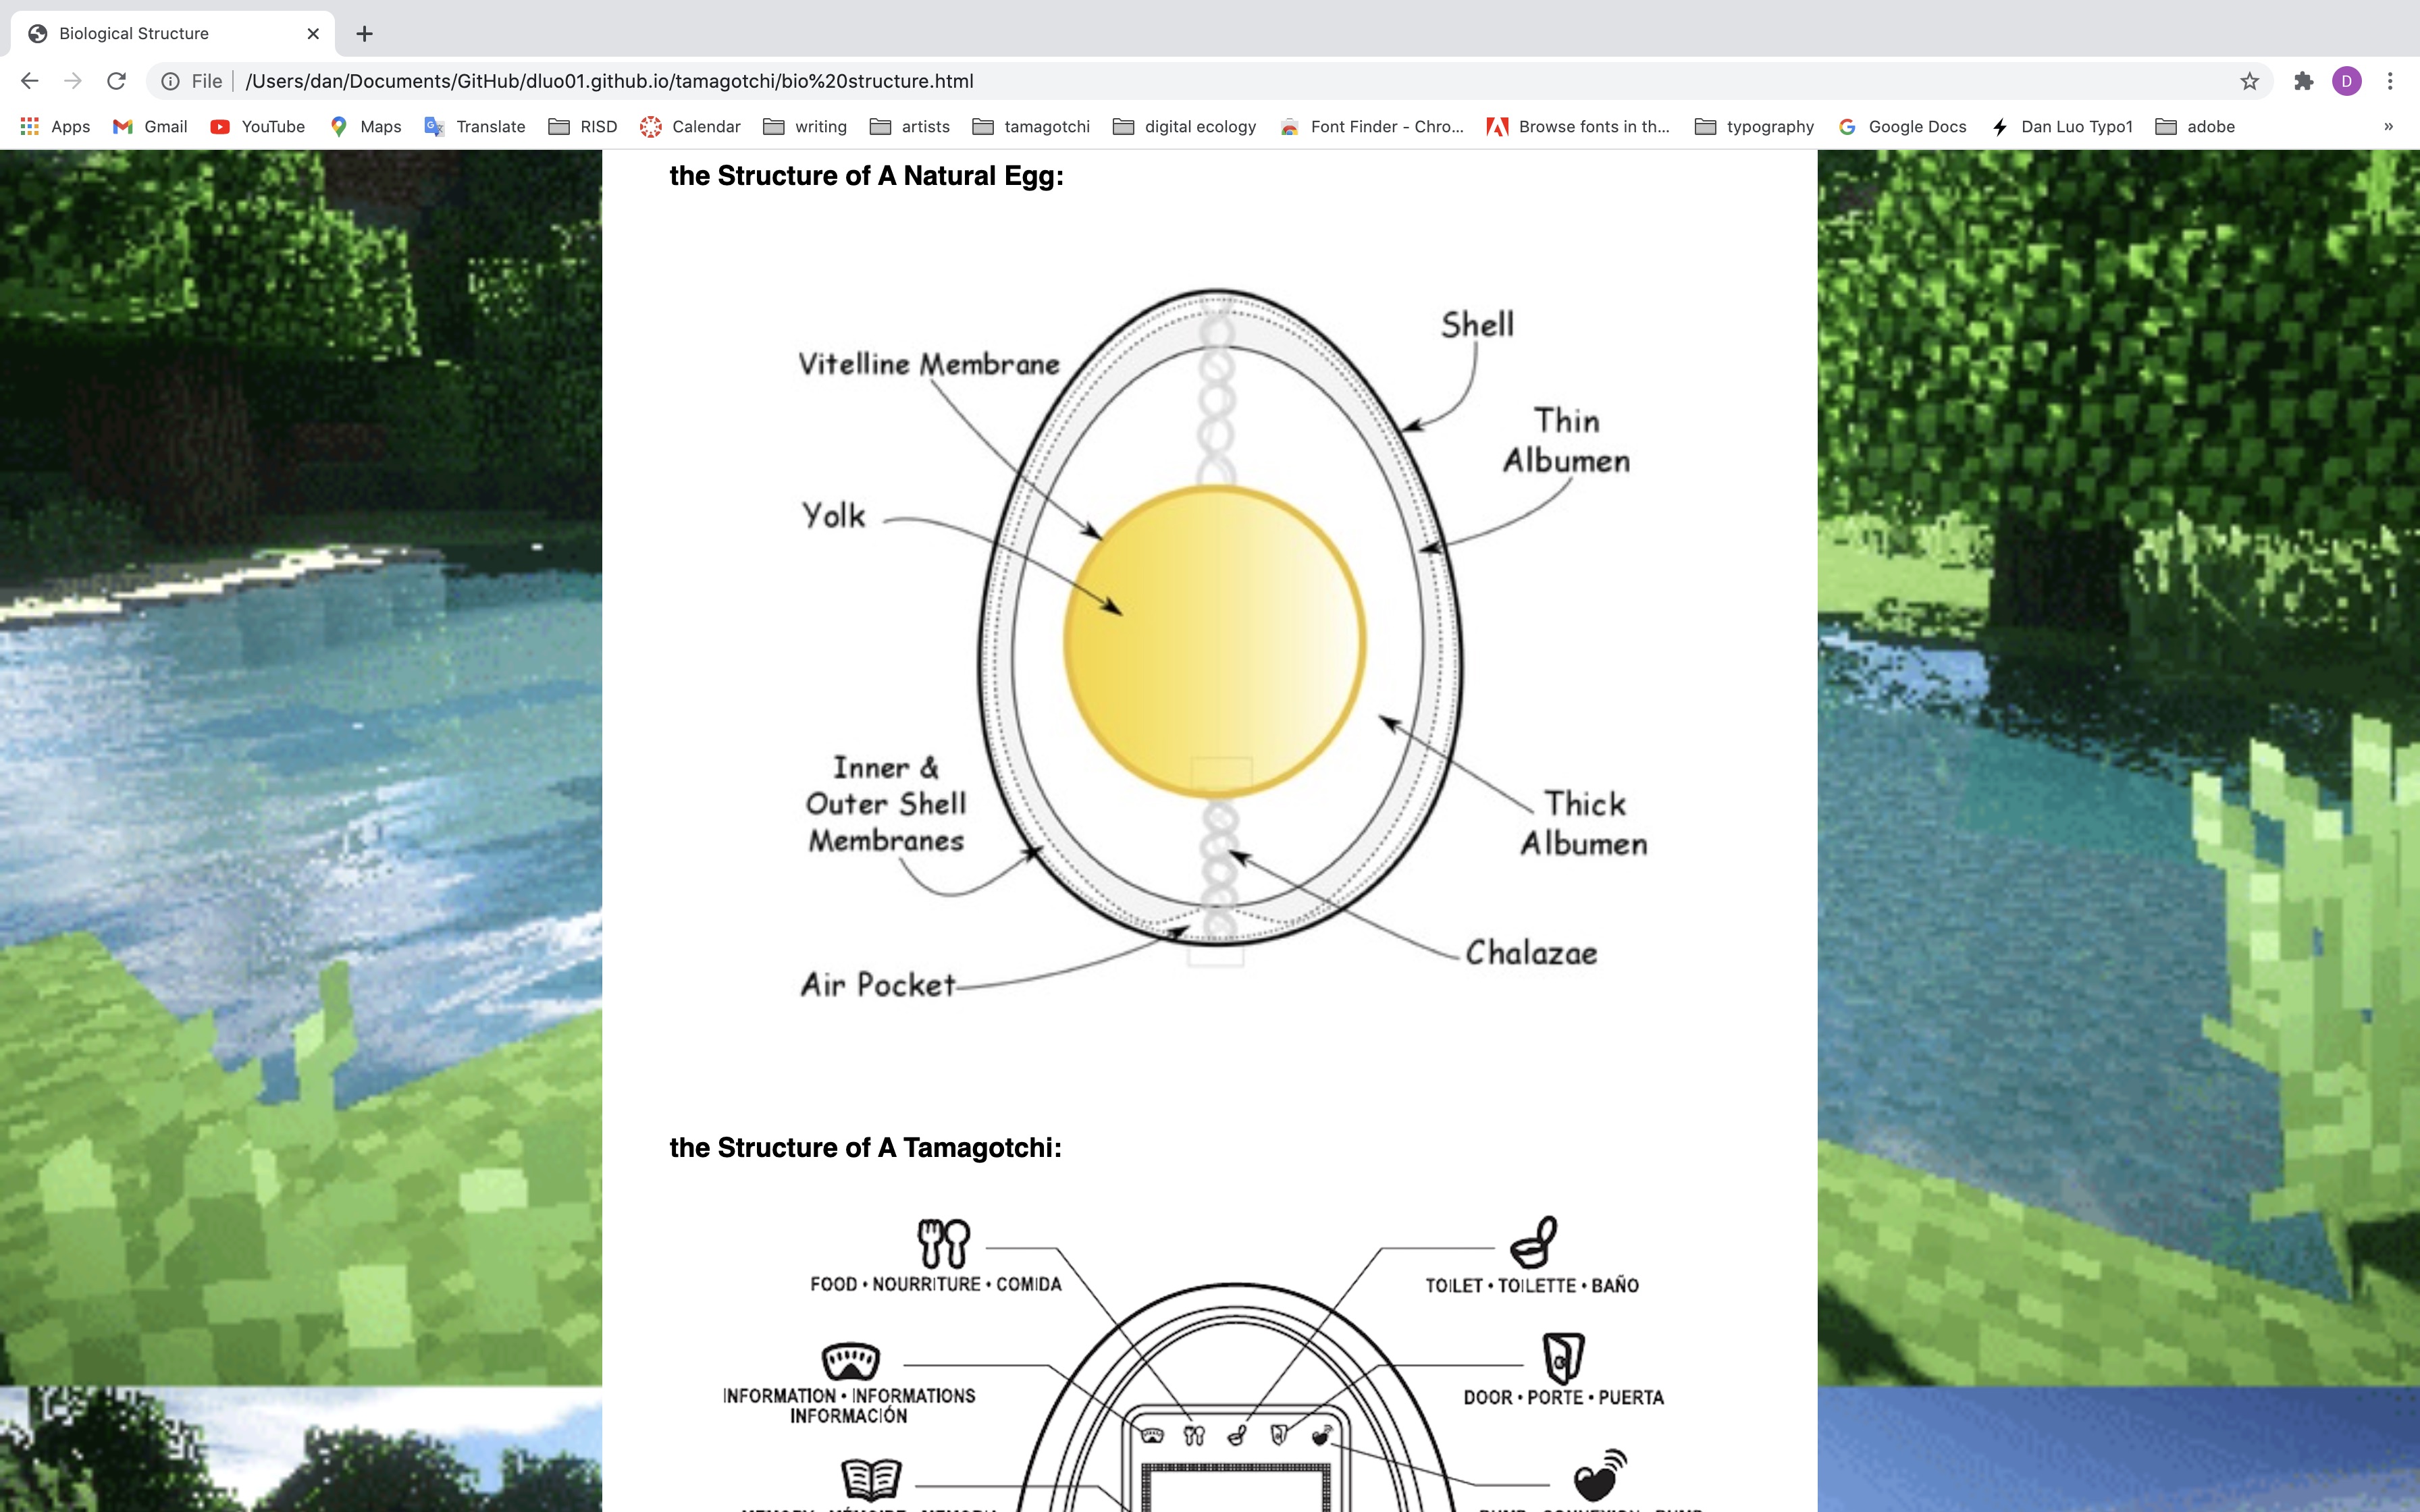Viewport: 2420px width, 1512px height.
Task: Click the Tamagotchi toilet icon
Action: click(1533, 1242)
